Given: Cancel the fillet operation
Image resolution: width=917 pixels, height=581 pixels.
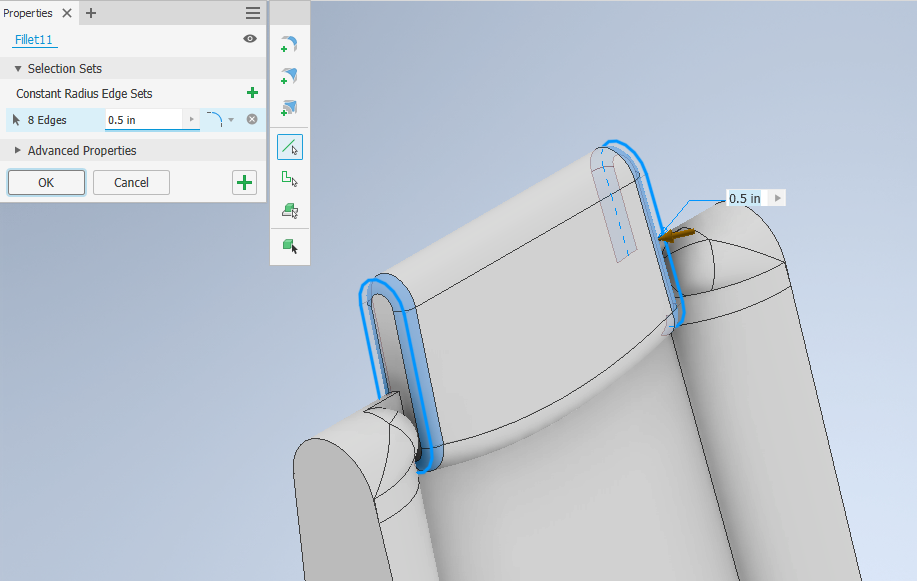Looking at the screenshot, I should coord(131,183).
